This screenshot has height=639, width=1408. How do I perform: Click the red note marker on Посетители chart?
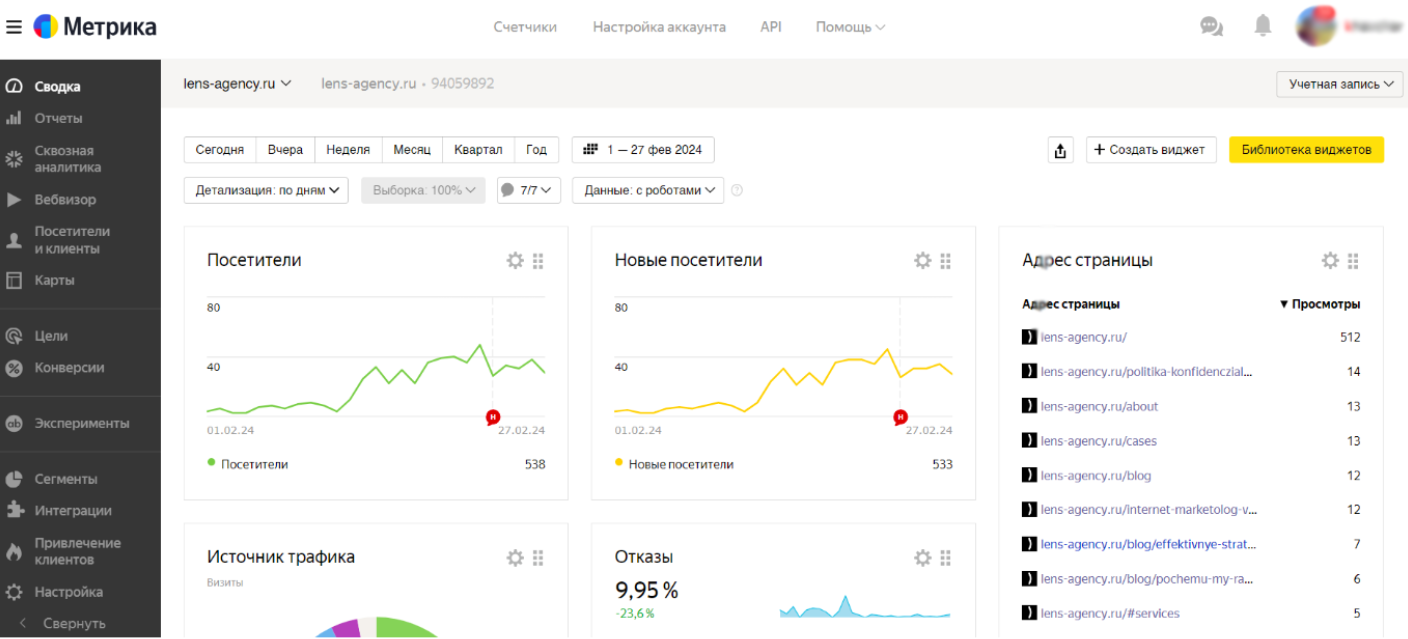click(x=492, y=417)
